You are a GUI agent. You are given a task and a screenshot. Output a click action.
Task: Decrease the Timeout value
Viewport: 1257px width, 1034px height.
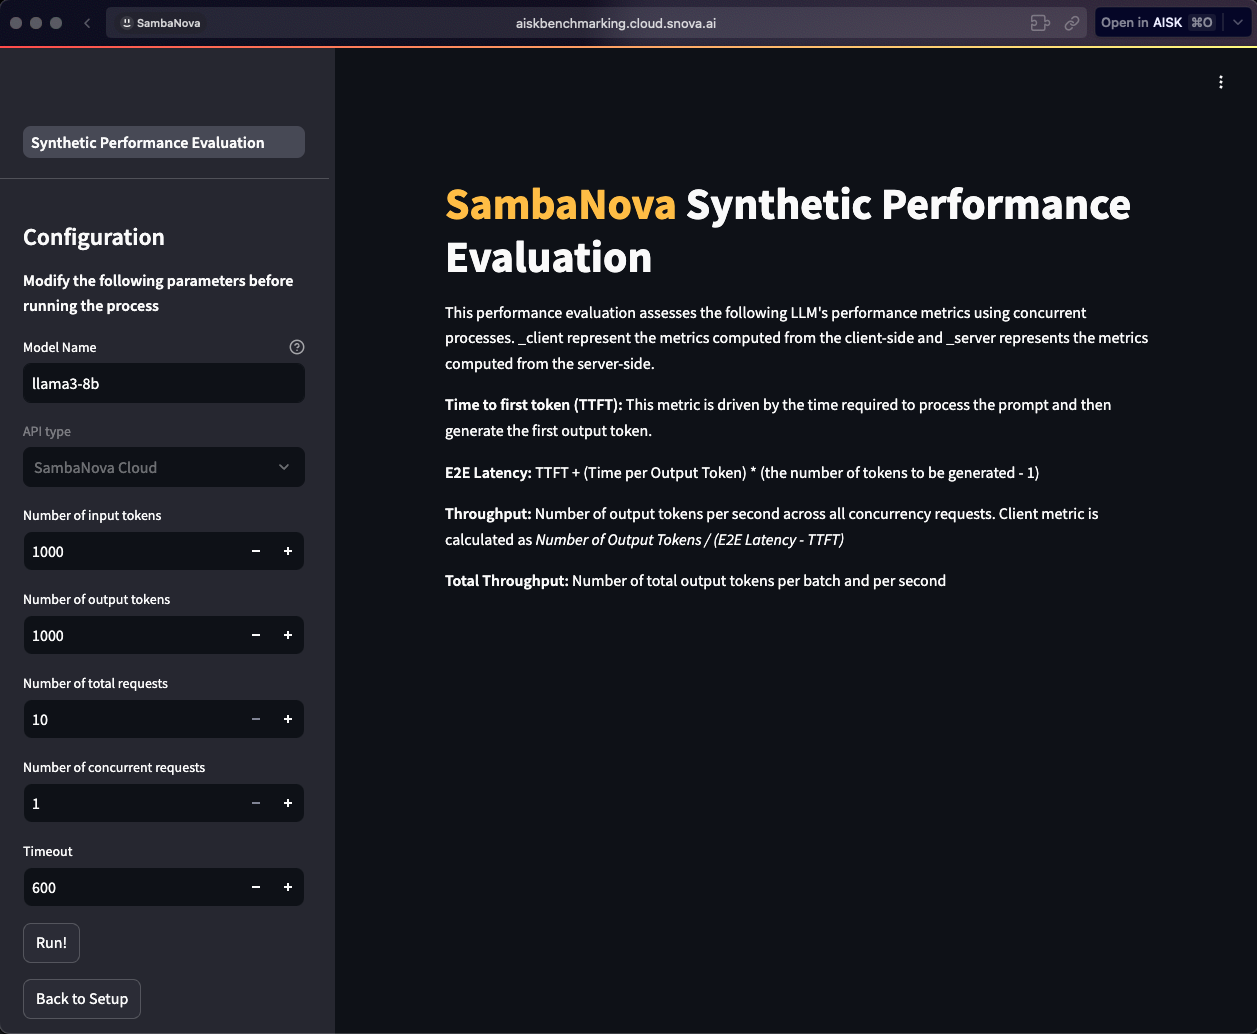255,887
